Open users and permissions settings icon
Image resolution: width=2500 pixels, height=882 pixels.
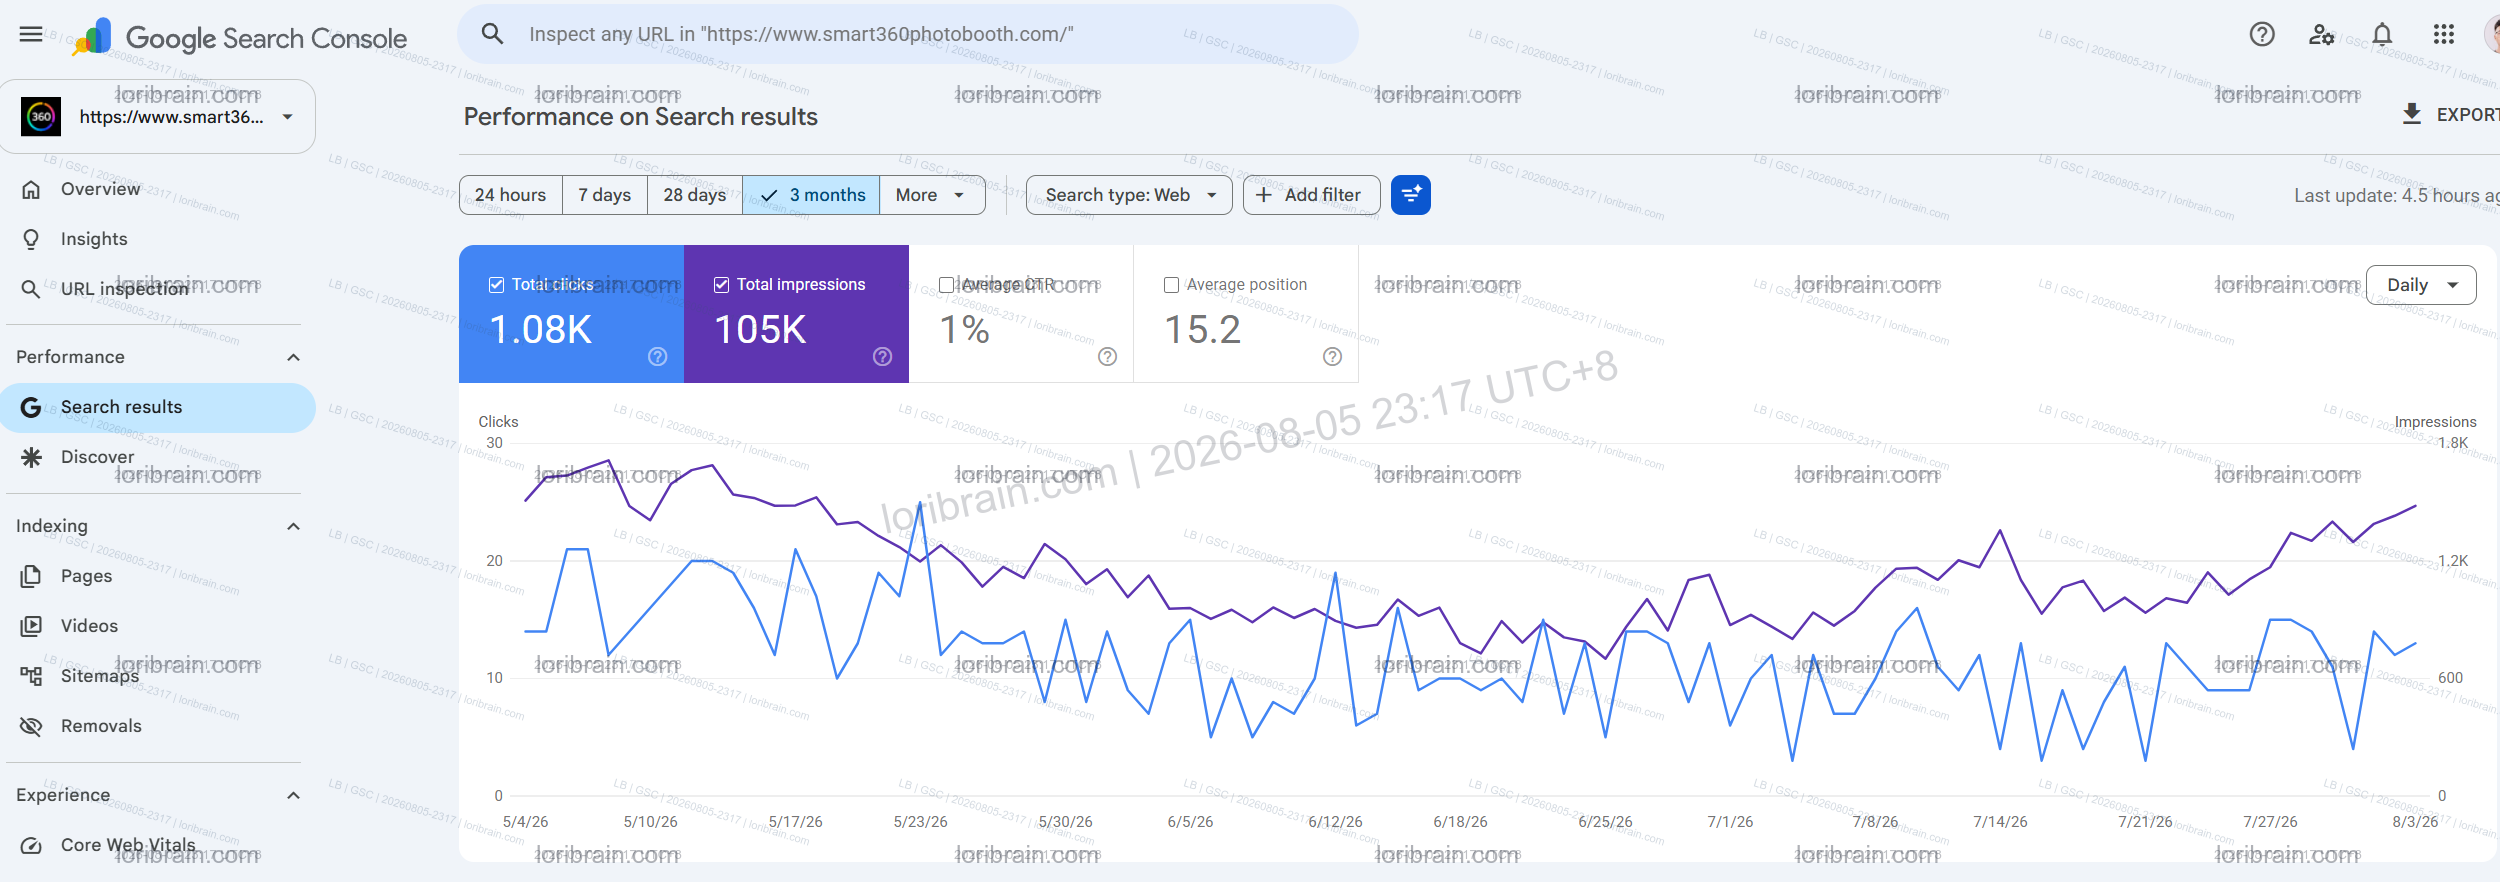point(2321,35)
